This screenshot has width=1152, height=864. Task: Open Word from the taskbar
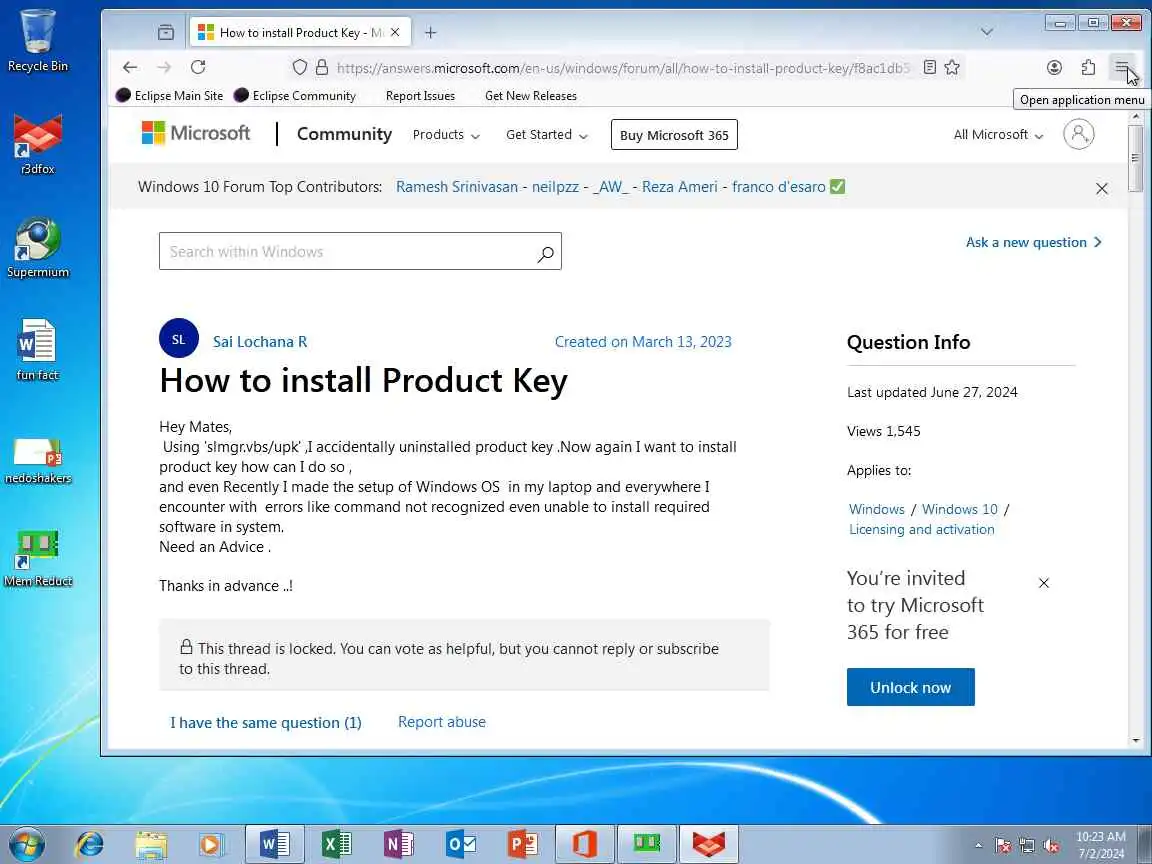pos(275,844)
